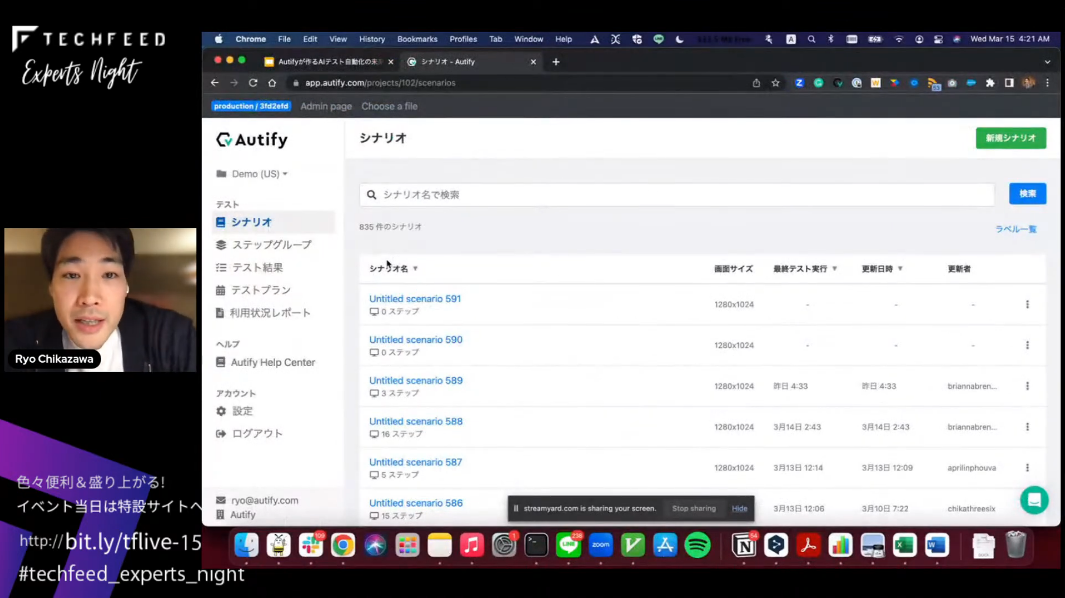Open more options for scenario 588
The height and width of the screenshot is (598, 1065).
click(x=1027, y=427)
